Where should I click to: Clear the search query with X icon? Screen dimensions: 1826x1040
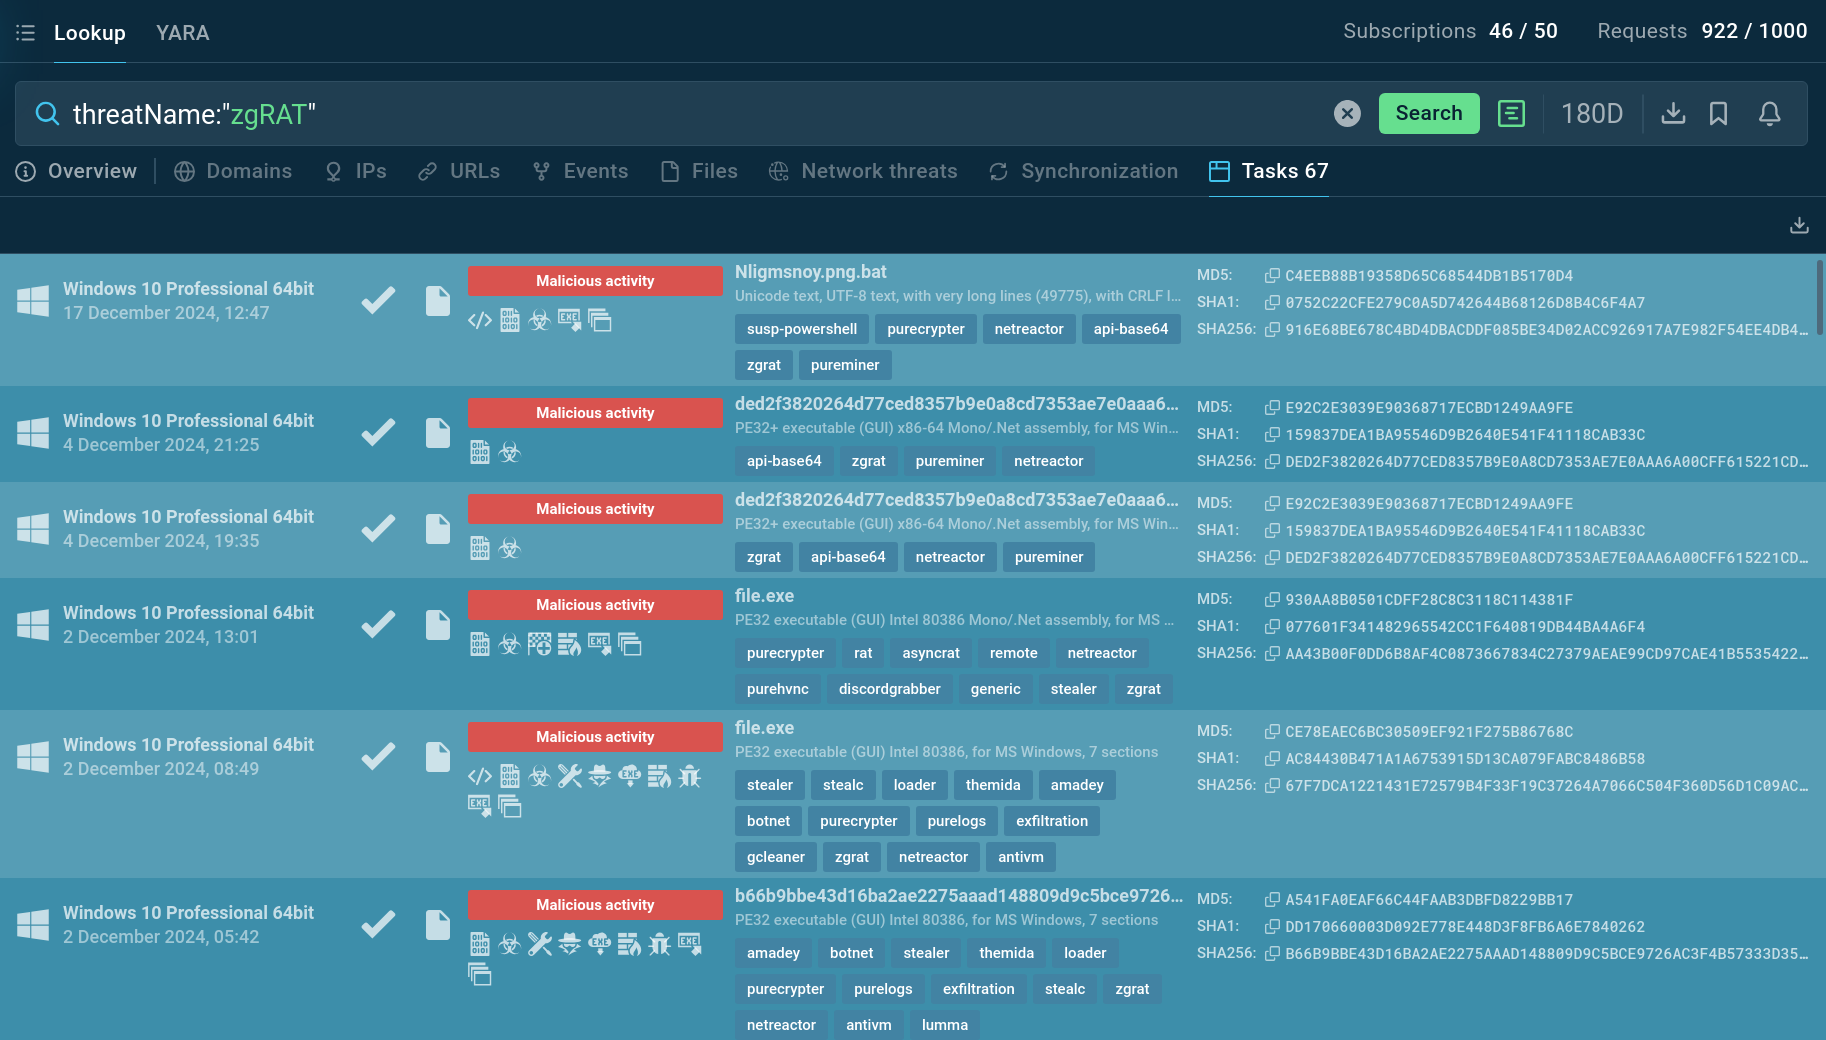click(x=1347, y=114)
